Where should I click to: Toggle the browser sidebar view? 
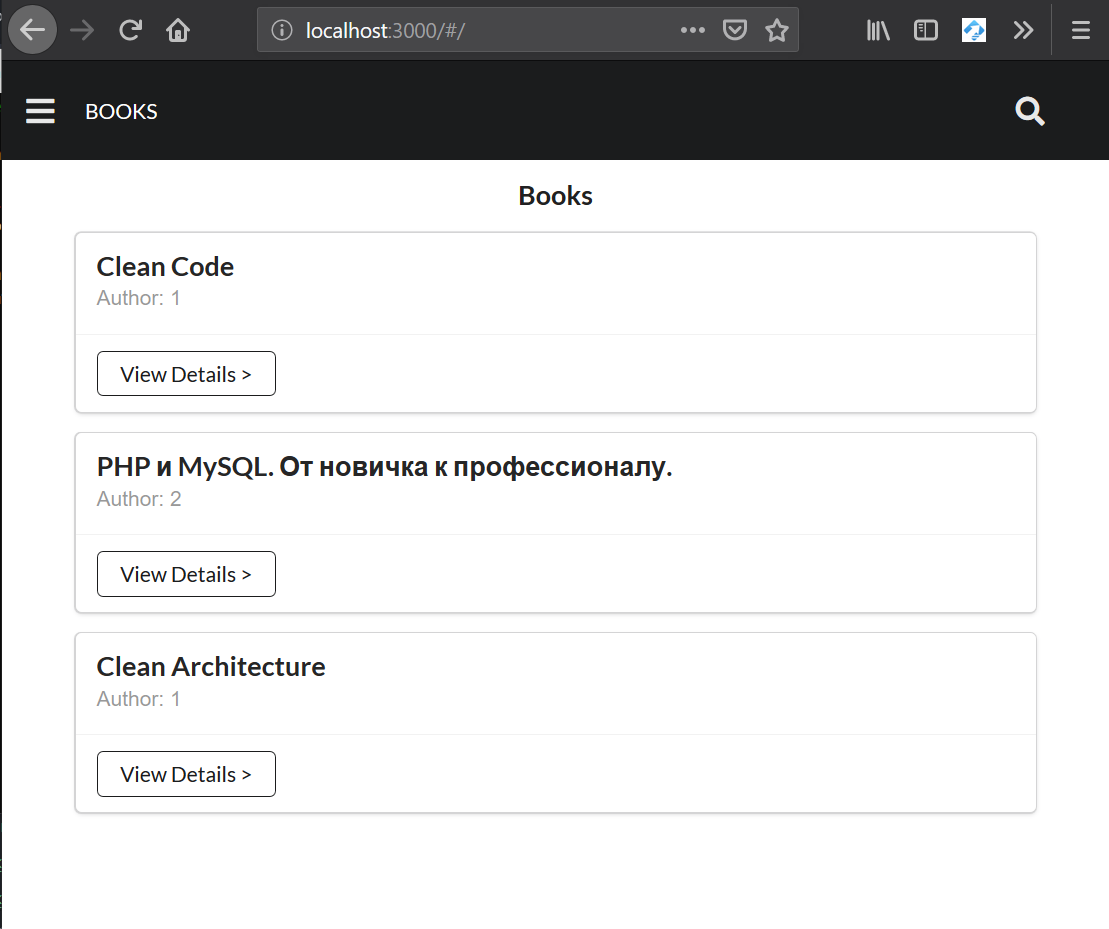coord(926,30)
